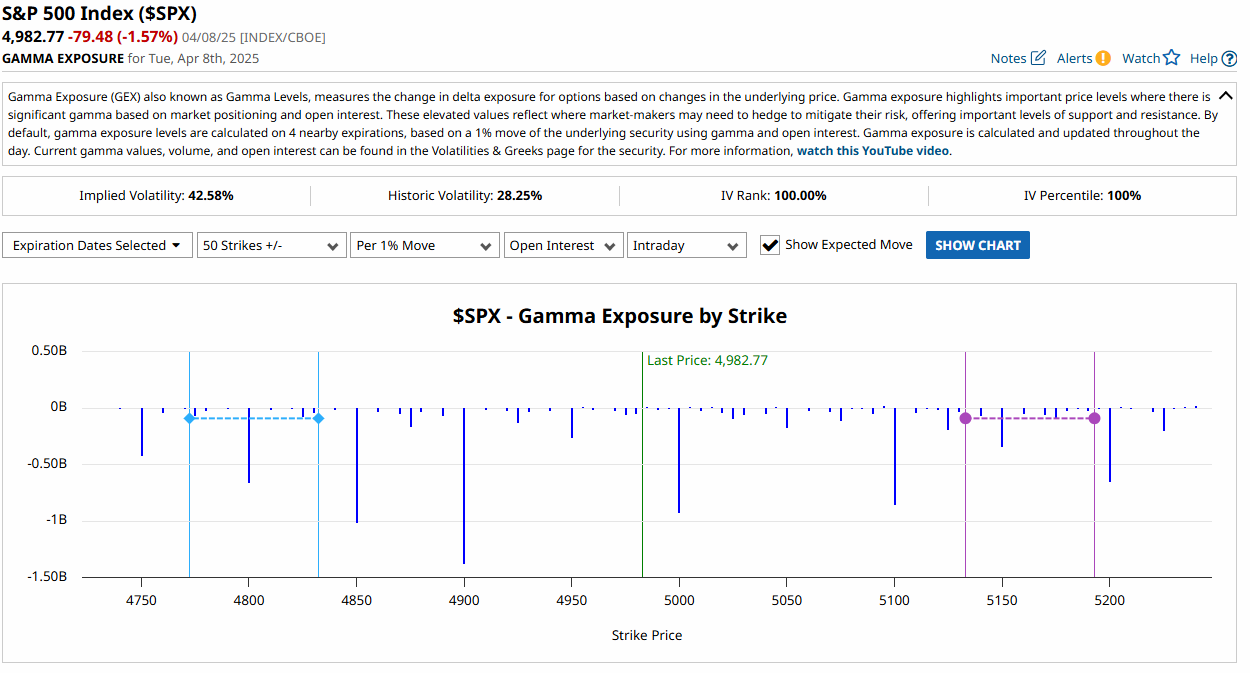1250x673 pixels.
Task: Toggle the Show Expected Move checkbox
Action: 770,245
